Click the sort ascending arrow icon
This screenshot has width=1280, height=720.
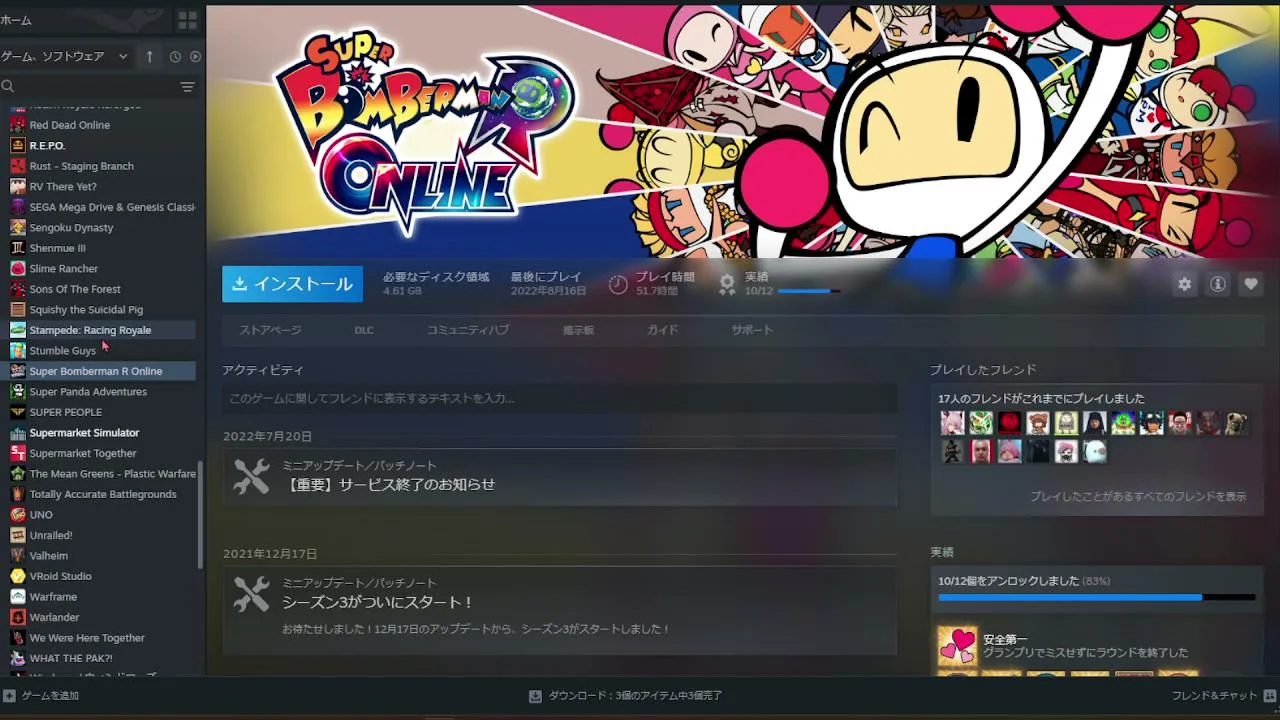[x=150, y=57]
